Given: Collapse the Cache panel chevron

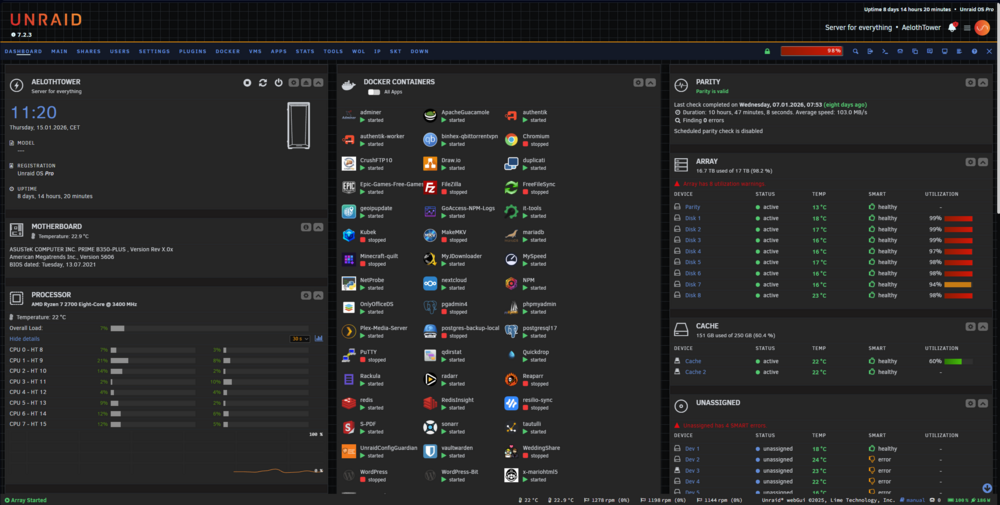Looking at the screenshot, I should 983,326.
